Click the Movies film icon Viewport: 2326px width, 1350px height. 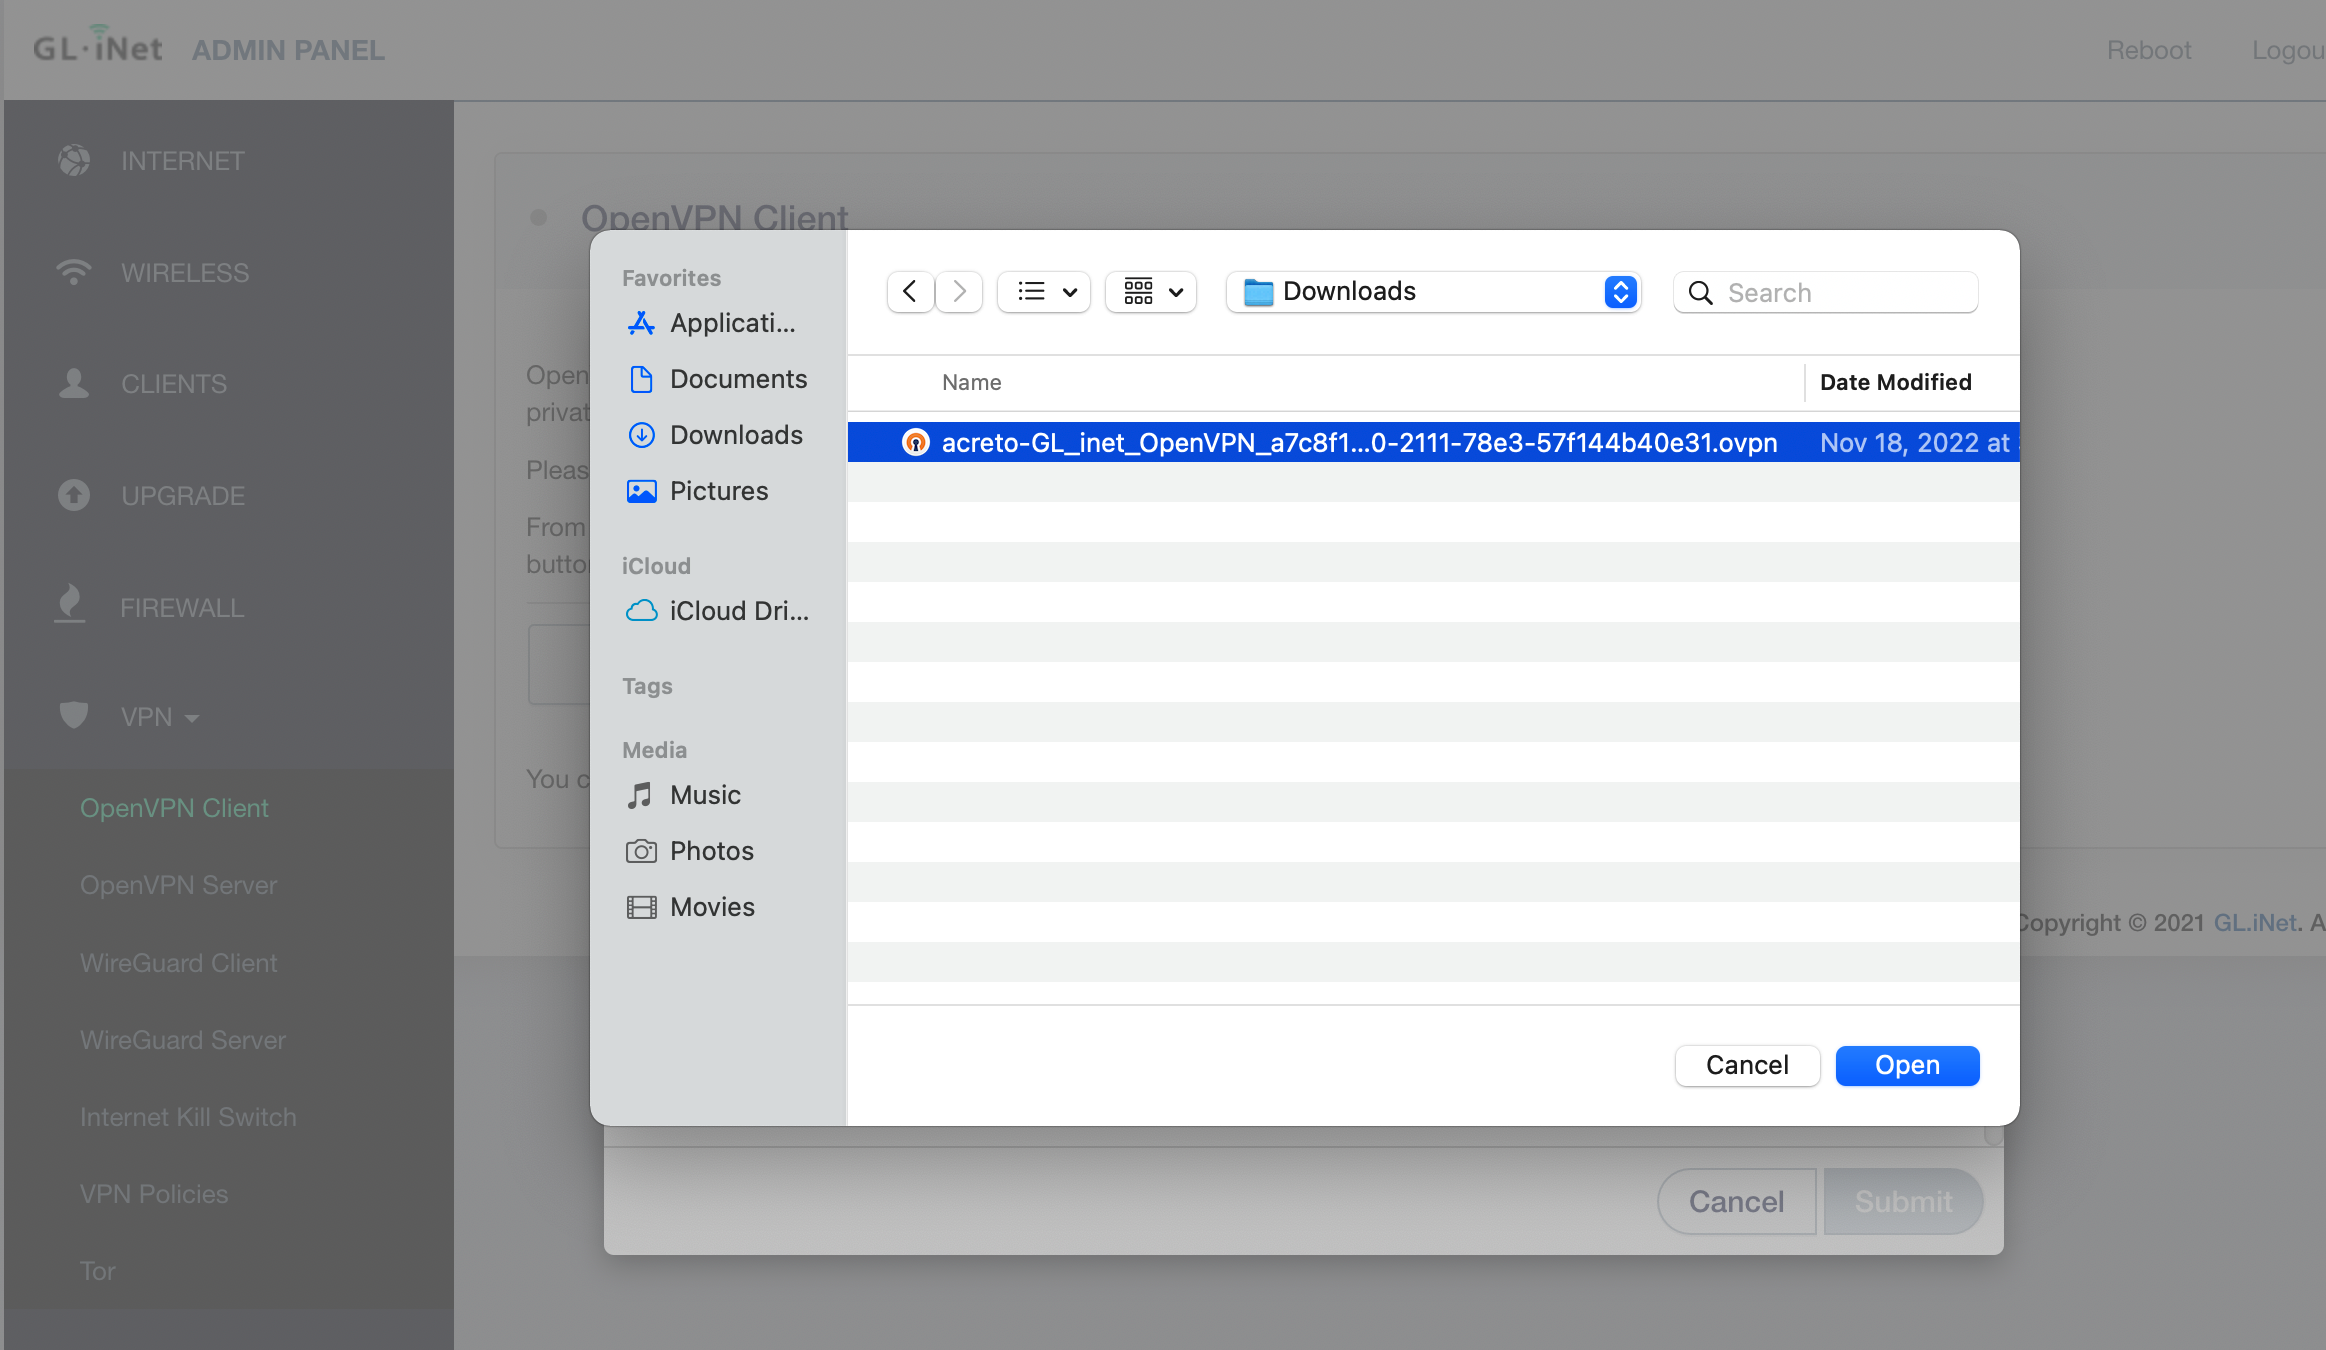[641, 907]
